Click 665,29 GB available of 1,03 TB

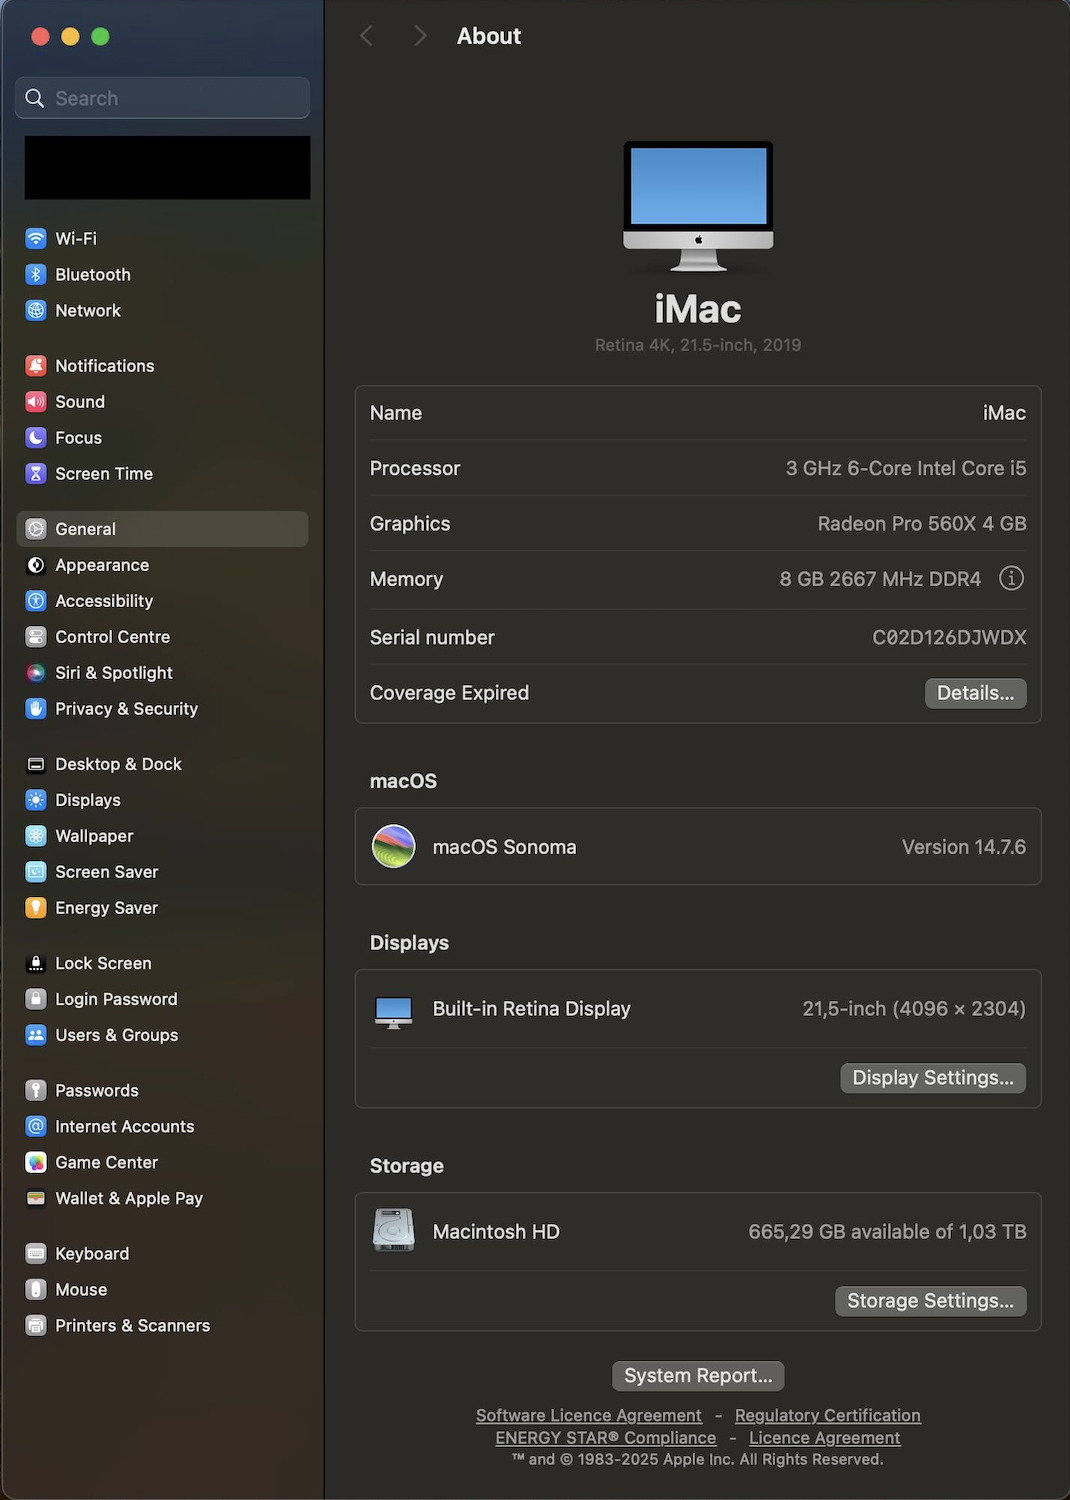(x=887, y=1231)
